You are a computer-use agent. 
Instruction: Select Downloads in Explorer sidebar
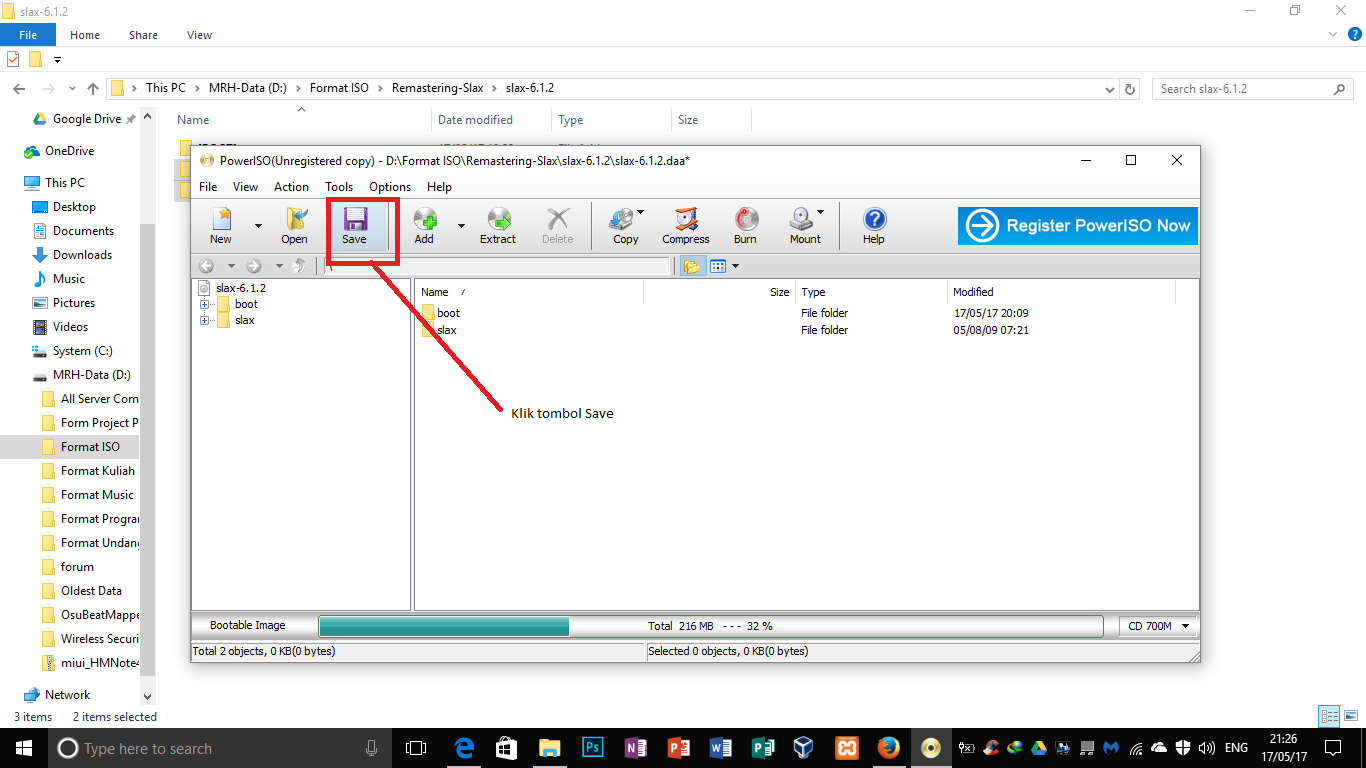pos(82,255)
